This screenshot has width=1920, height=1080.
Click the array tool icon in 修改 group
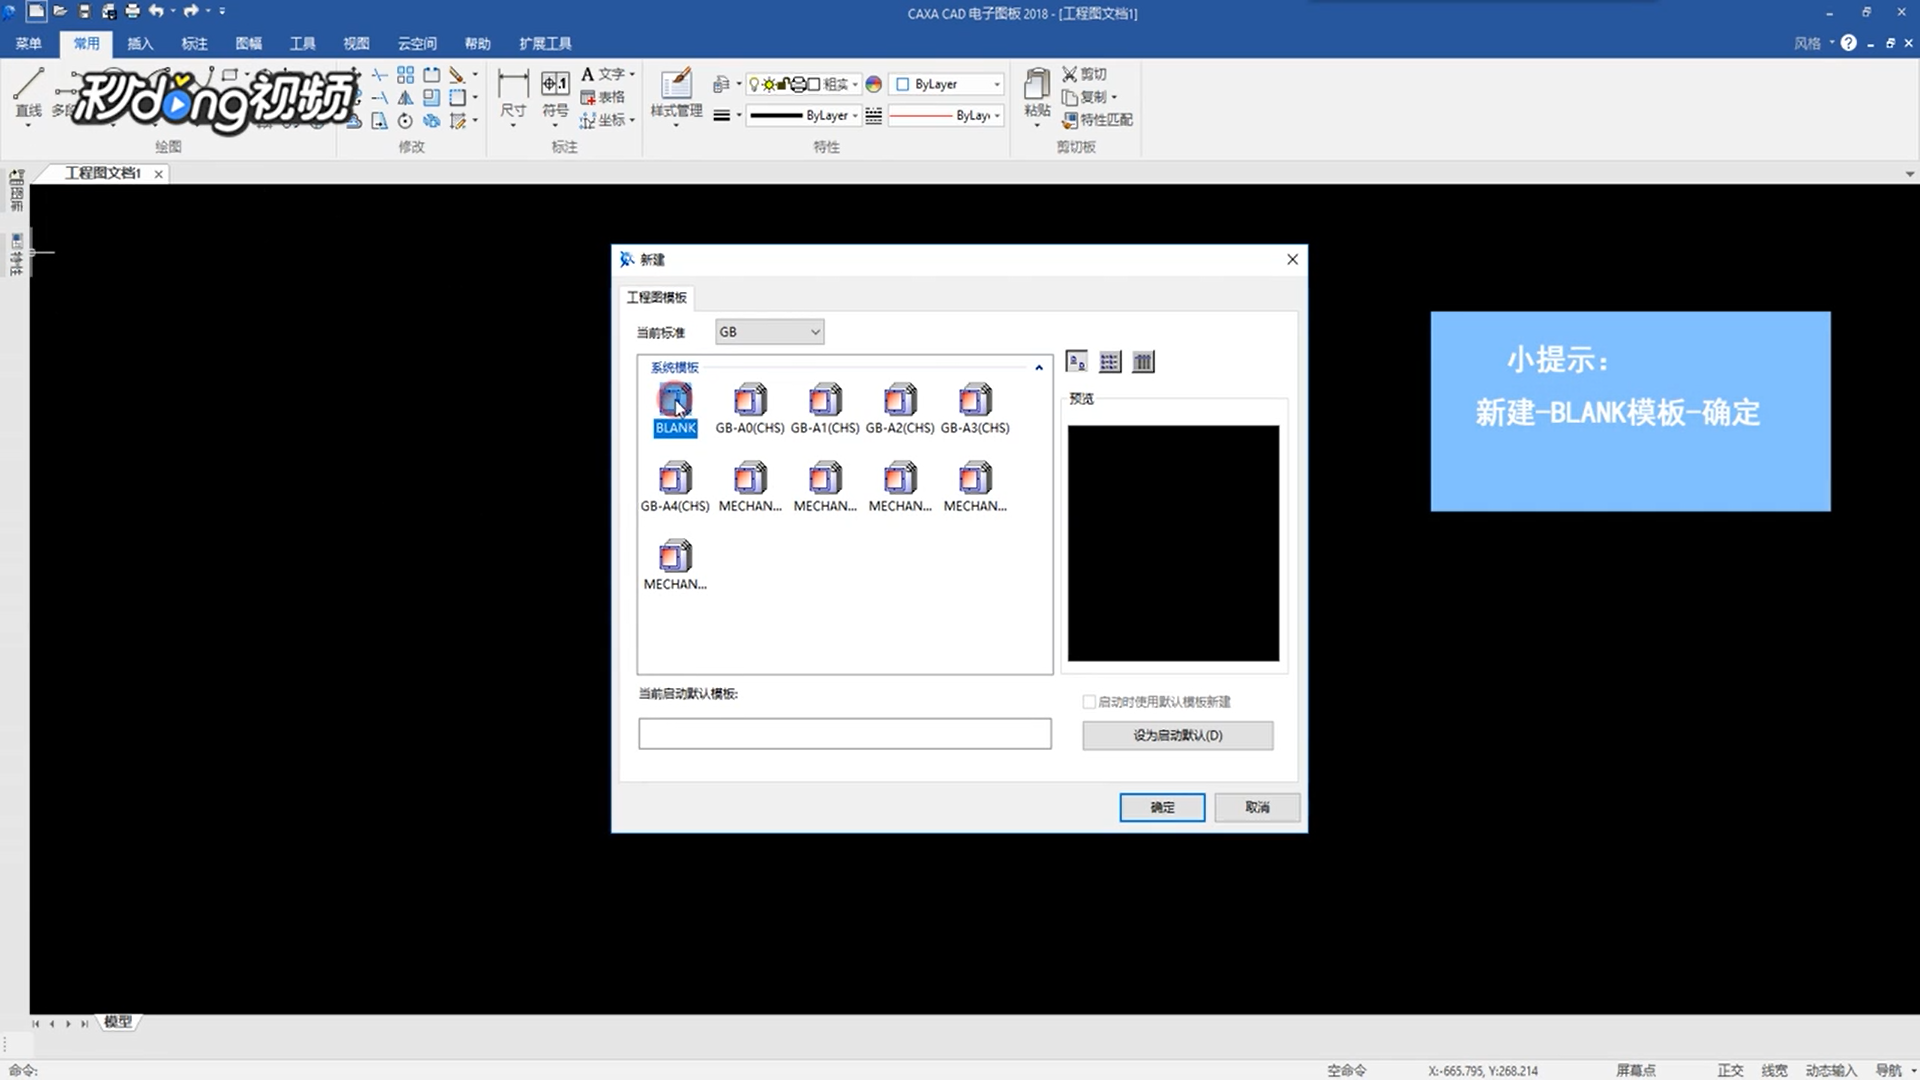[x=405, y=75]
